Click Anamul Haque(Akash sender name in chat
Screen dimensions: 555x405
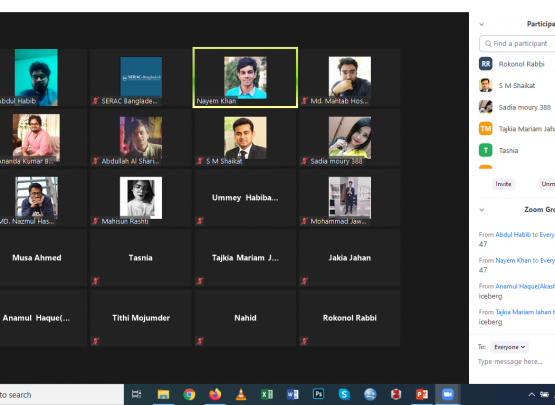click(x=525, y=286)
